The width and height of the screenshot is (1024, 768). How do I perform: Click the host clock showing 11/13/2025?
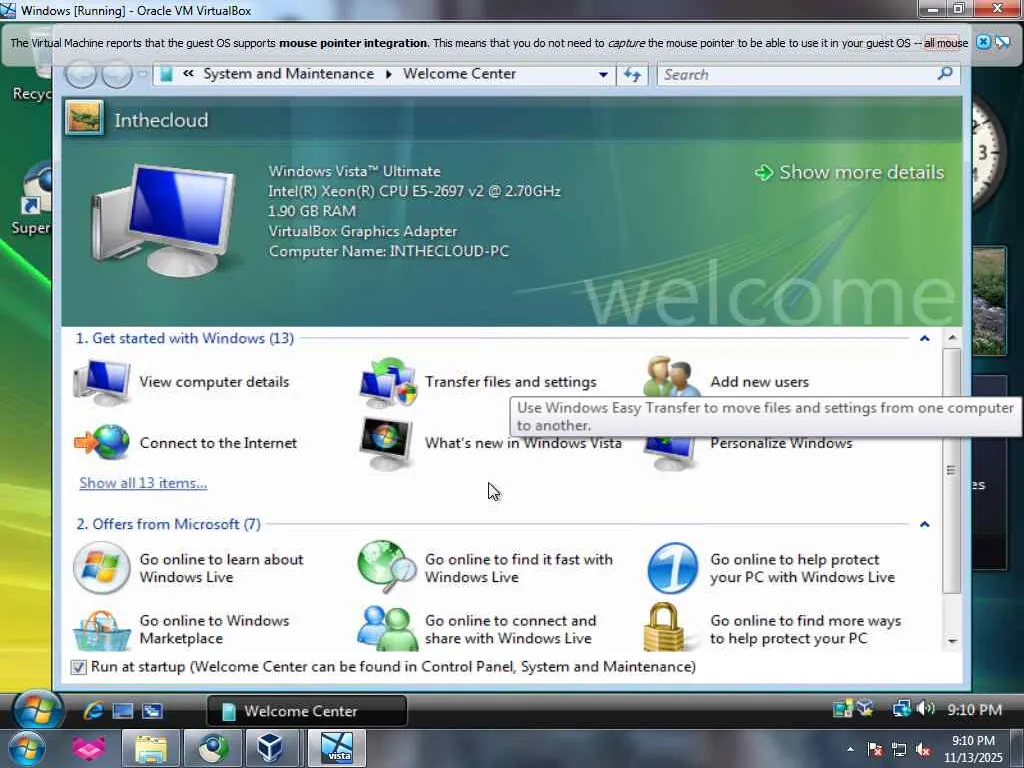(973, 749)
